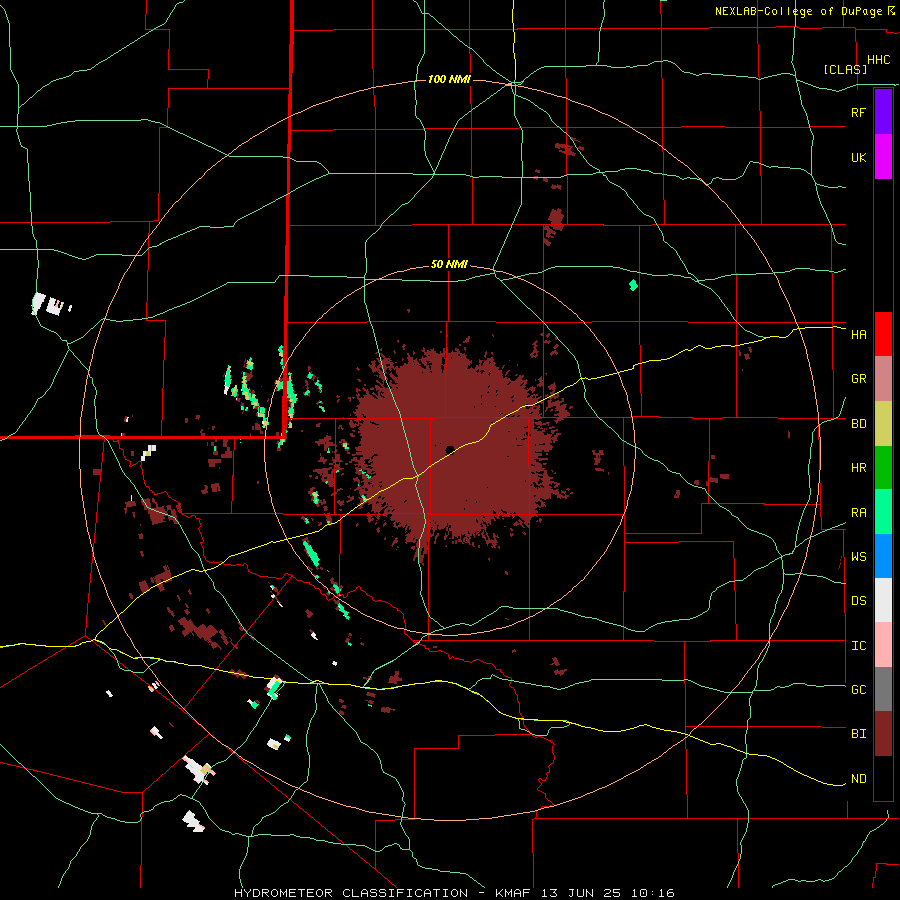Click the light green RA legend swatch

click(883, 512)
